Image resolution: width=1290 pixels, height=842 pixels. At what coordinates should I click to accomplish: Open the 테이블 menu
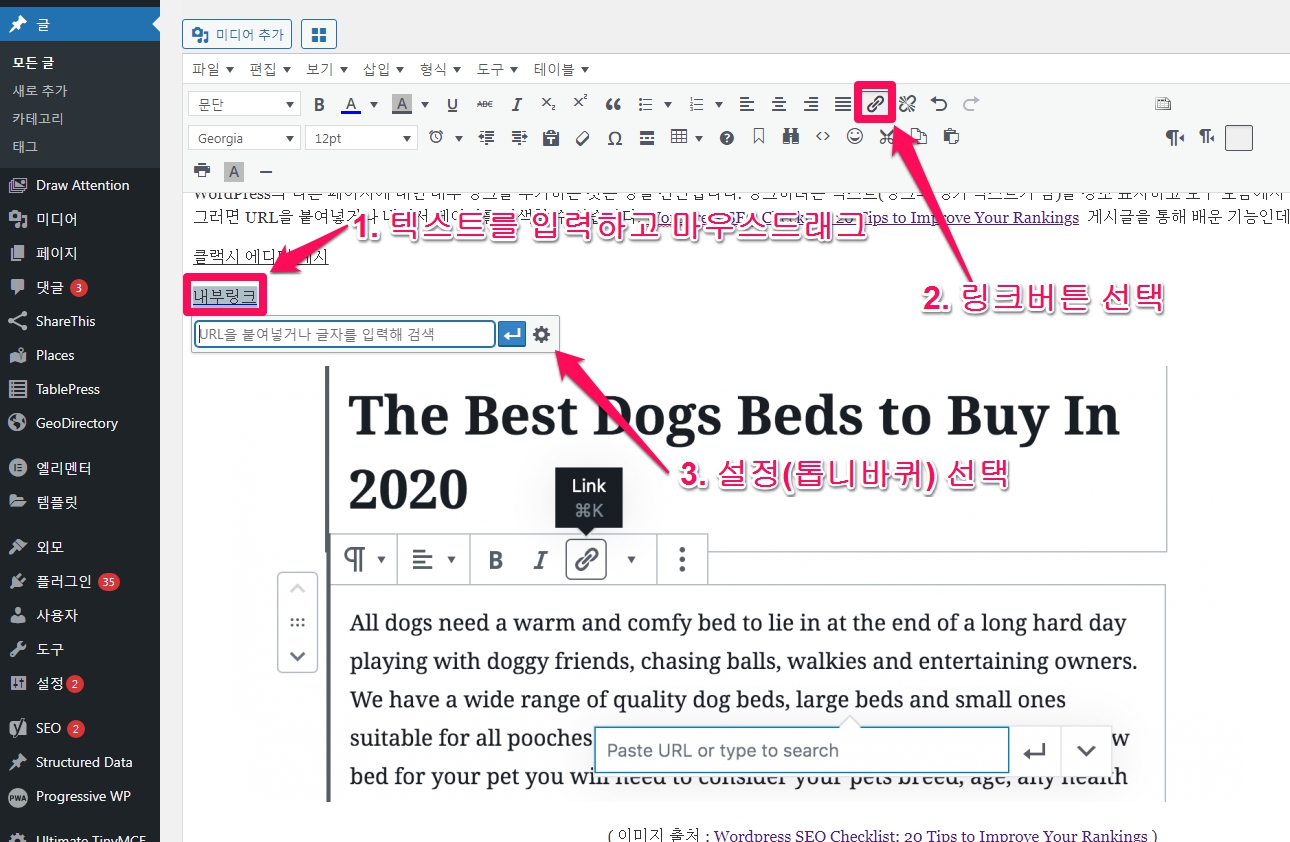pos(561,69)
